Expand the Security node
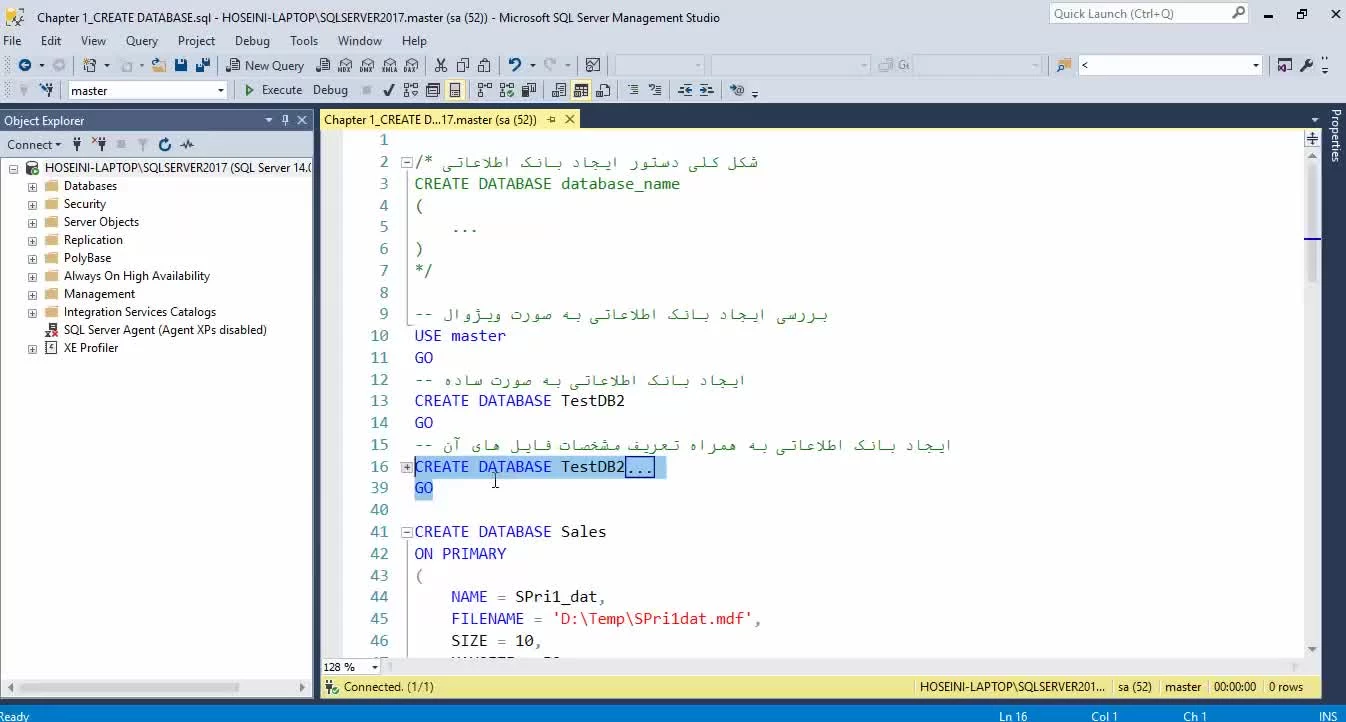1346x722 pixels. 32,205
